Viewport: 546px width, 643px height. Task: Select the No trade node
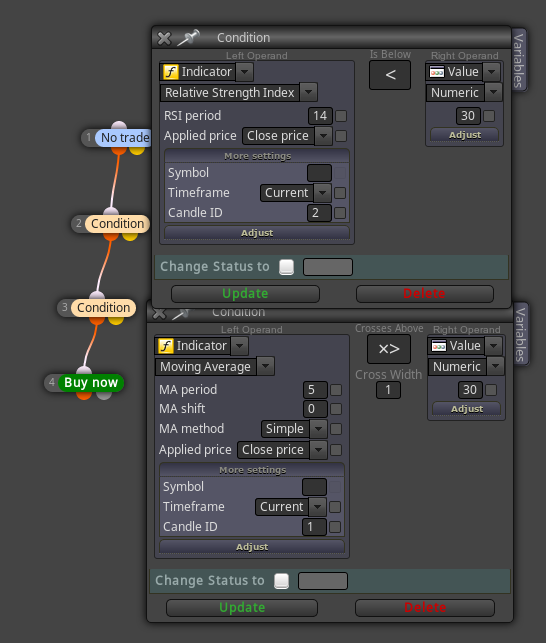[122, 137]
